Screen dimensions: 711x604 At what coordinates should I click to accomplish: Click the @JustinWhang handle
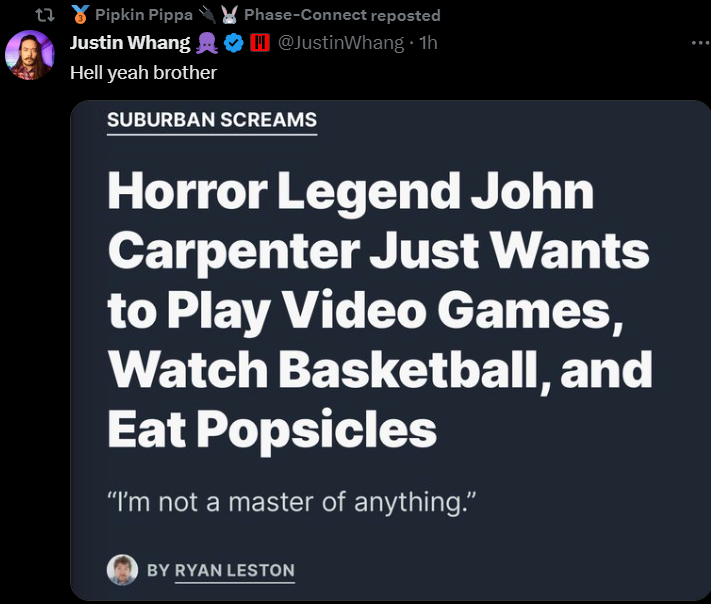(341, 43)
